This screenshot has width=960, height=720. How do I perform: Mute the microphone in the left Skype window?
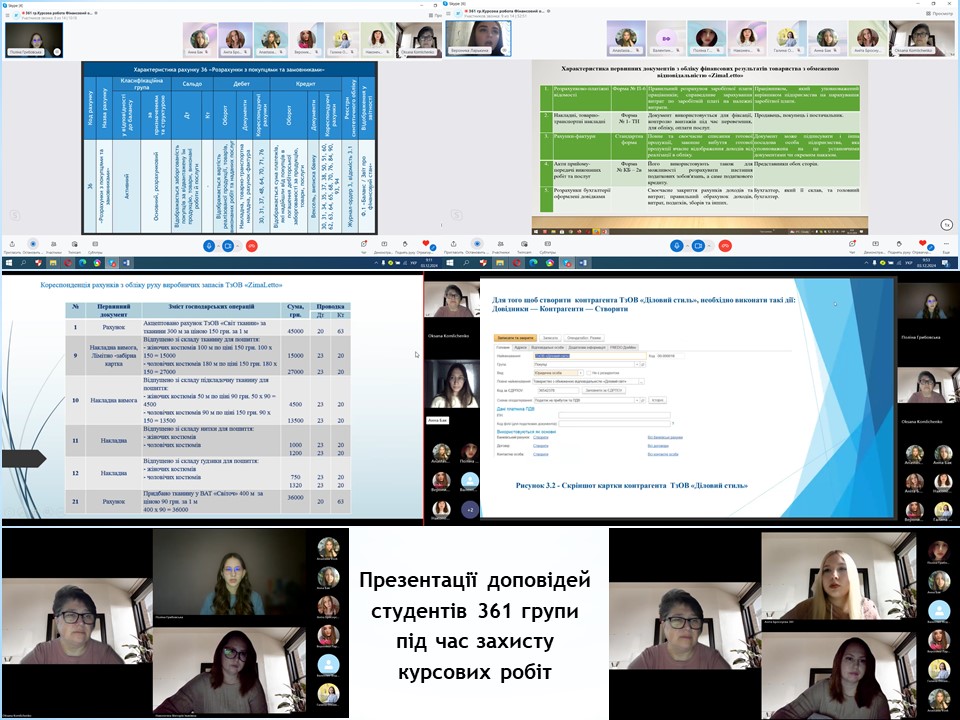click(209, 246)
